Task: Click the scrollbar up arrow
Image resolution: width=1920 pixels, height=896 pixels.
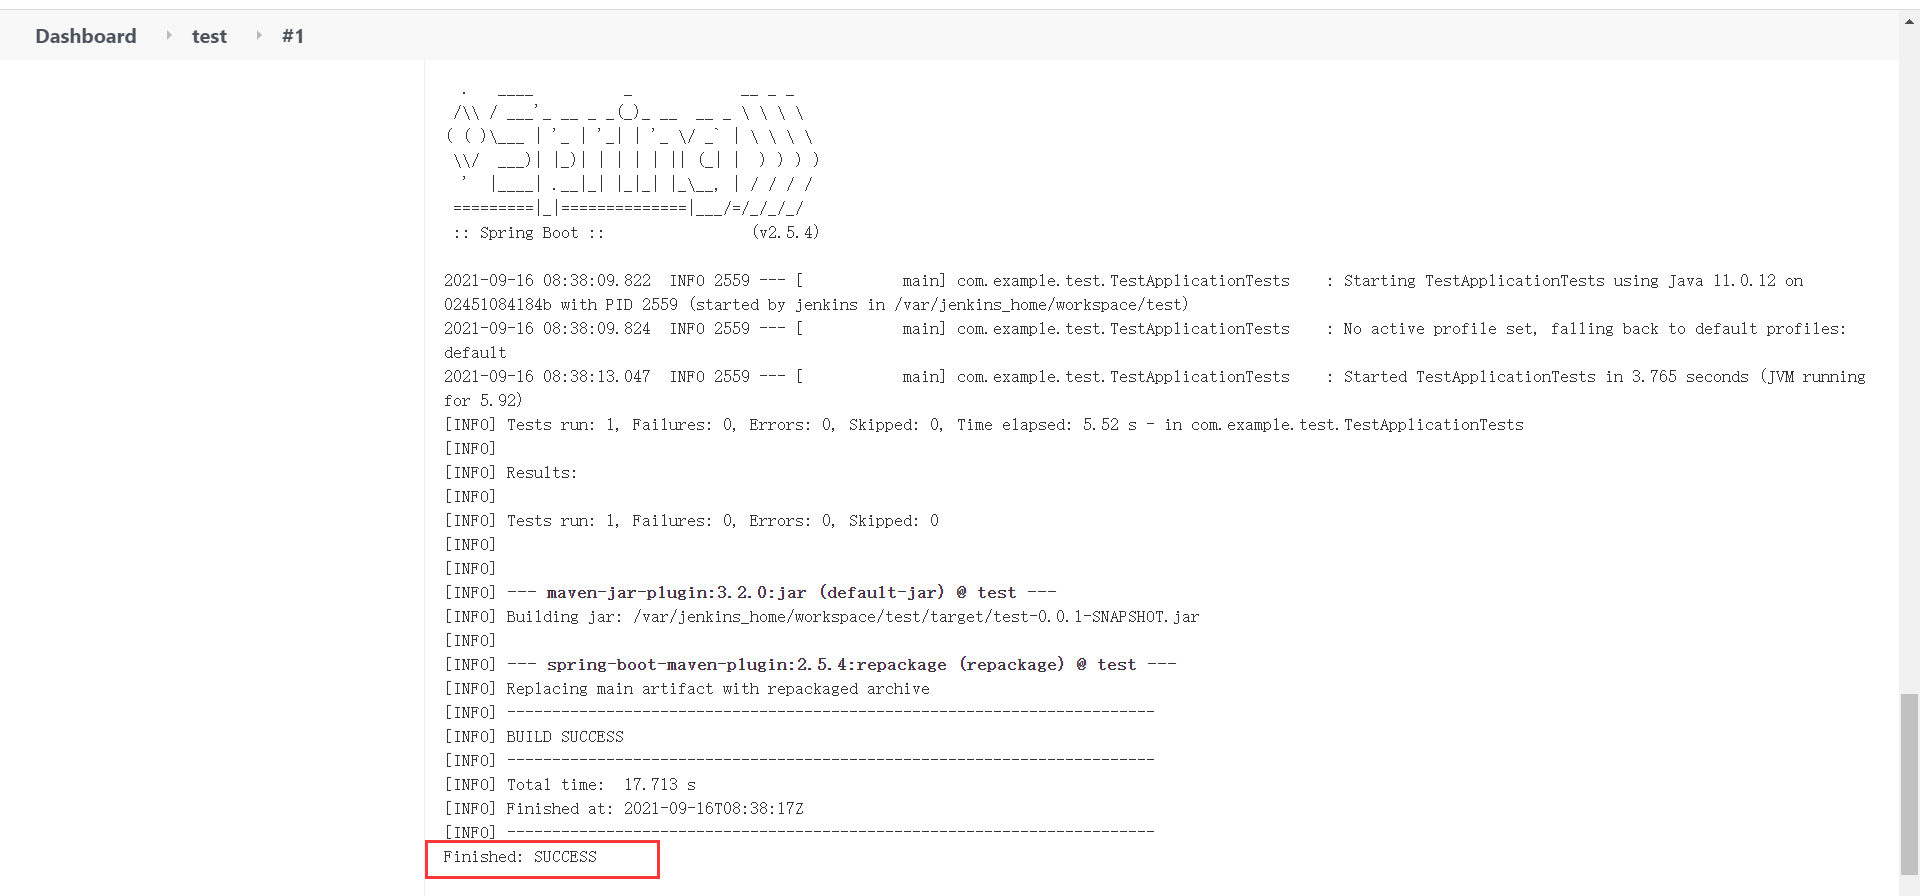Action: point(1909,20)
